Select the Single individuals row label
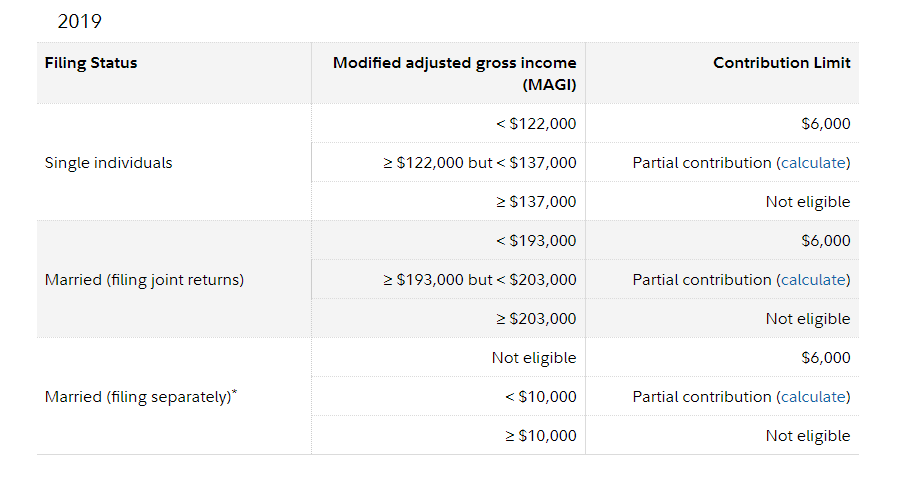 tap(108, 163)
